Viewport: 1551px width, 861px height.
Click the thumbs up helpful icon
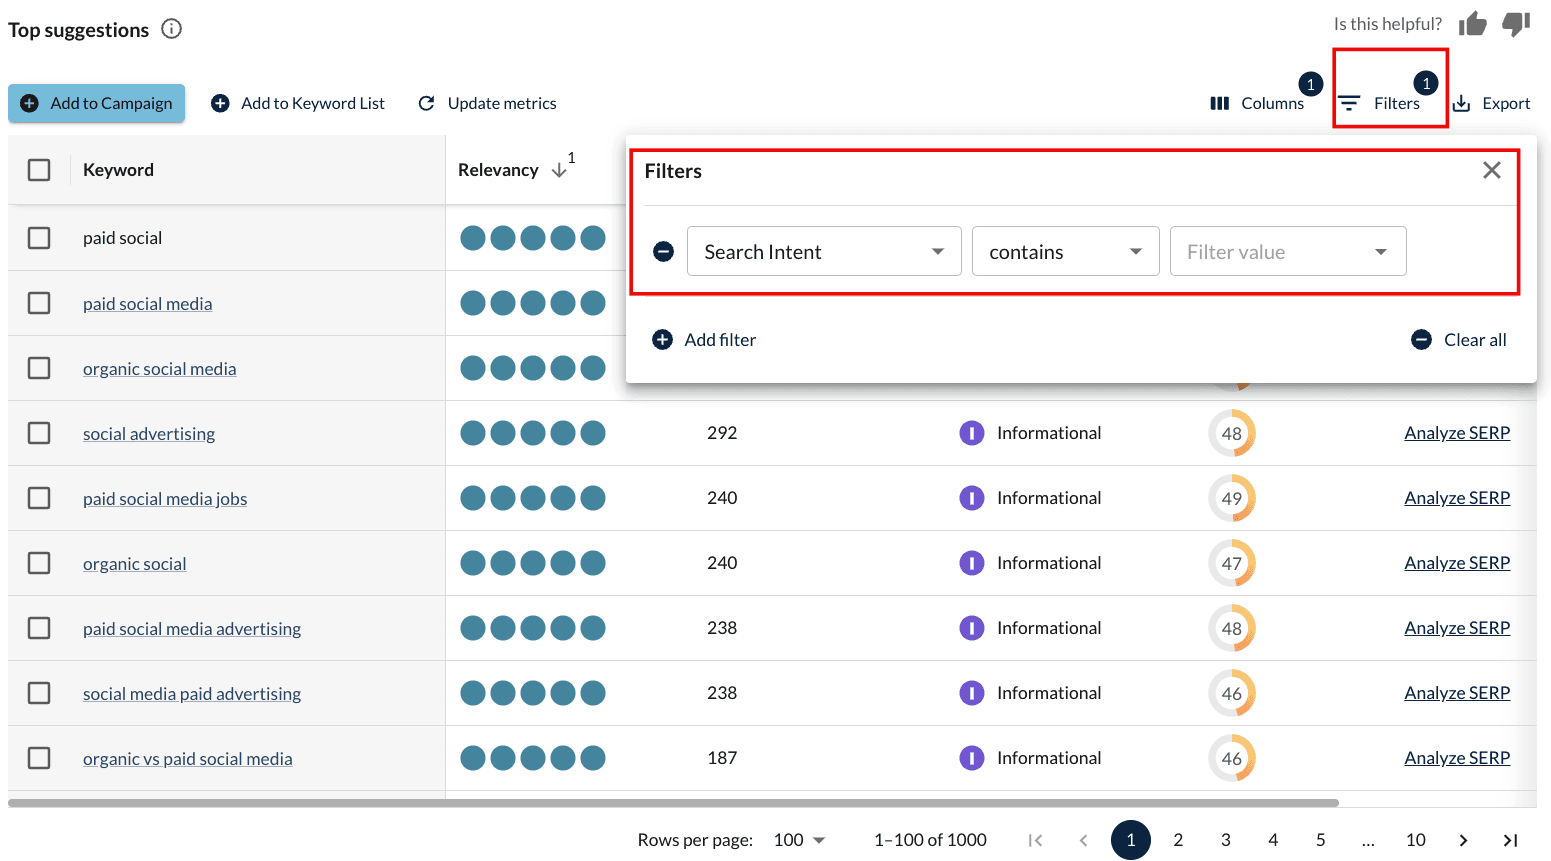click(x=1472, y=24)
